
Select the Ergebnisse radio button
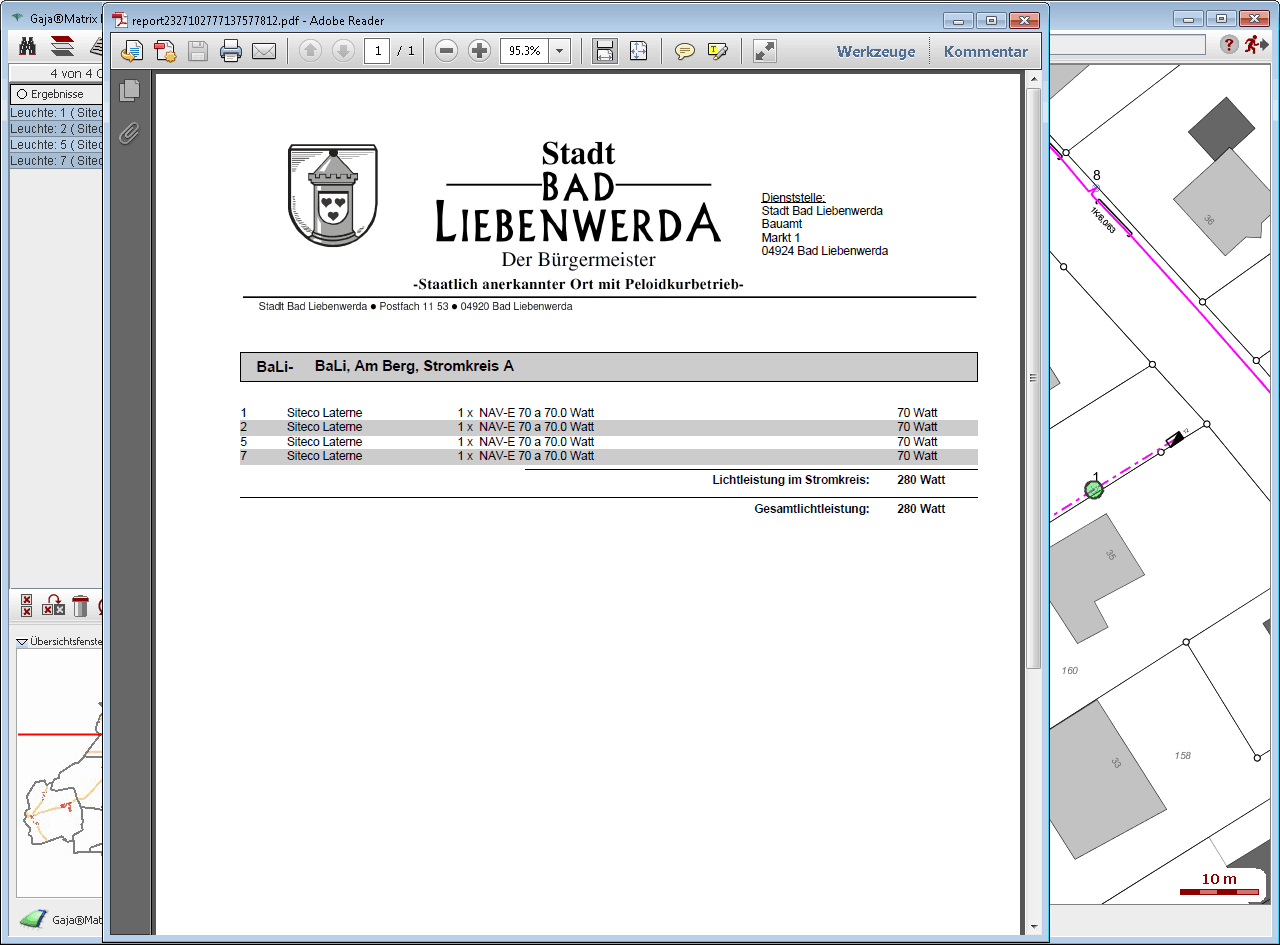pyautogui.click(x=21, y=94)
